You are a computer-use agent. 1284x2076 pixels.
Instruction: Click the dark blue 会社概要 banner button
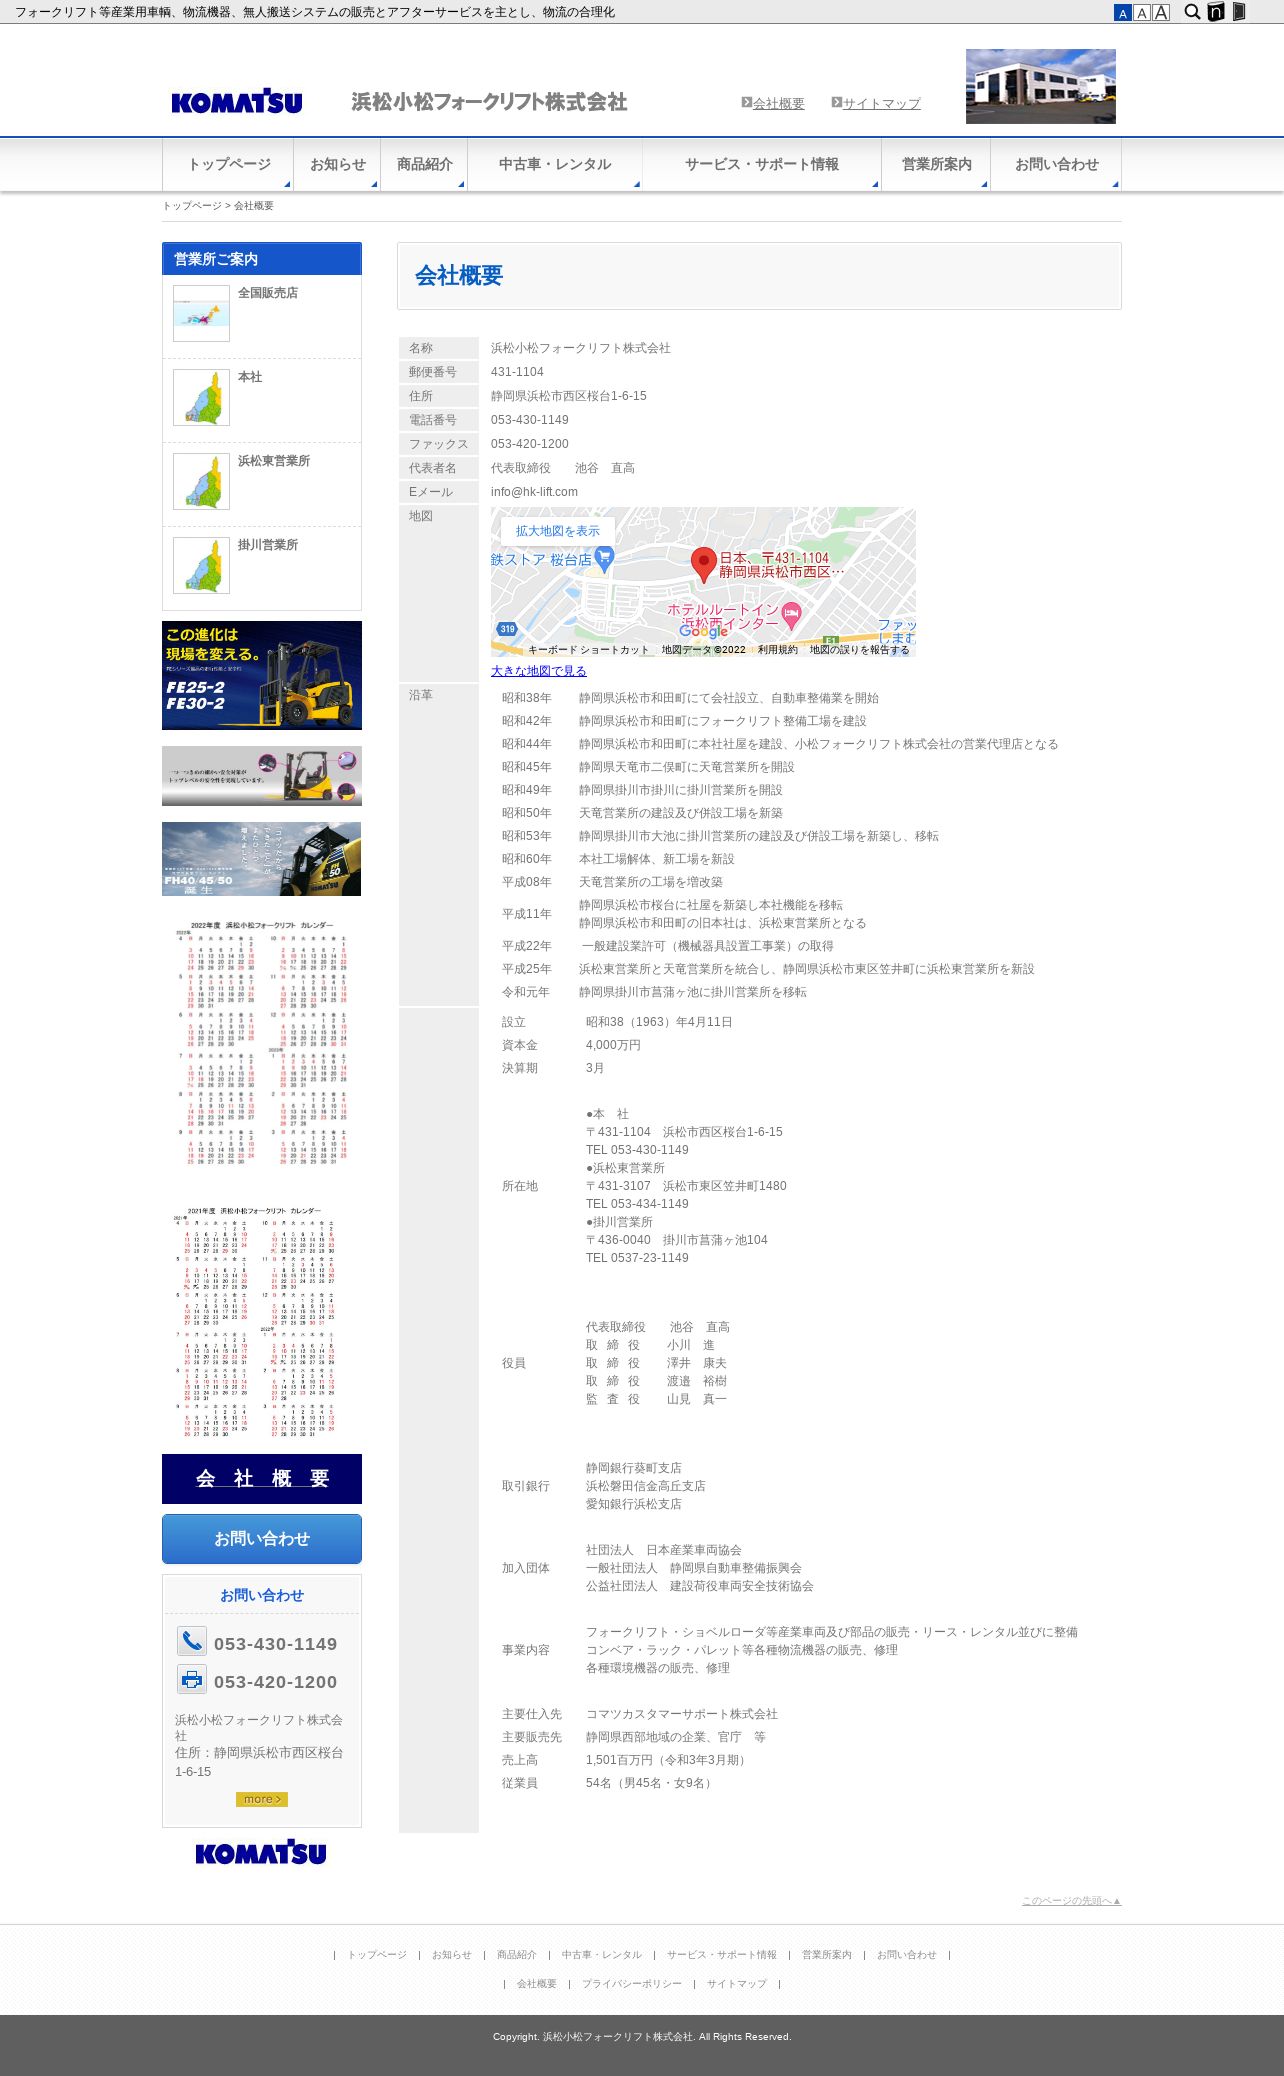point(262,1479)
